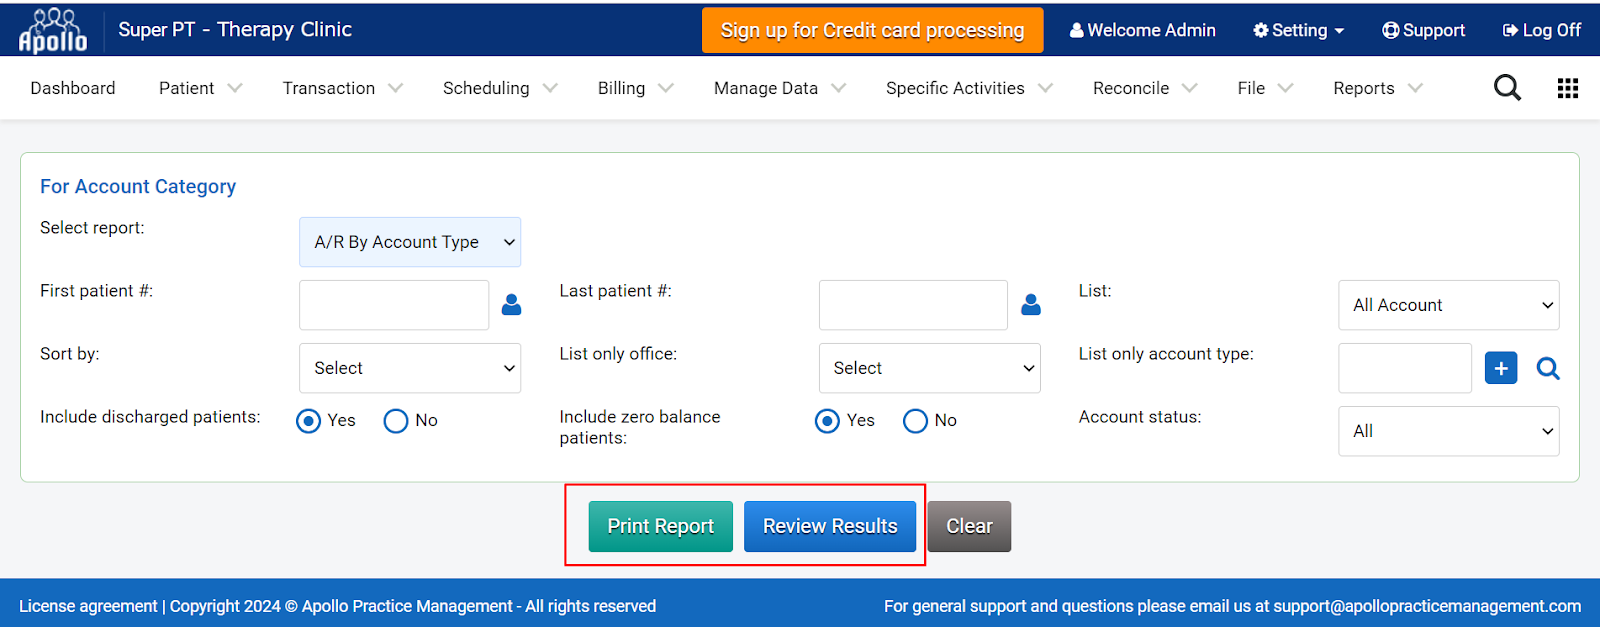Click support email address in footer
This screenshot has height=627, width=1600.
tap(1427, 606)
